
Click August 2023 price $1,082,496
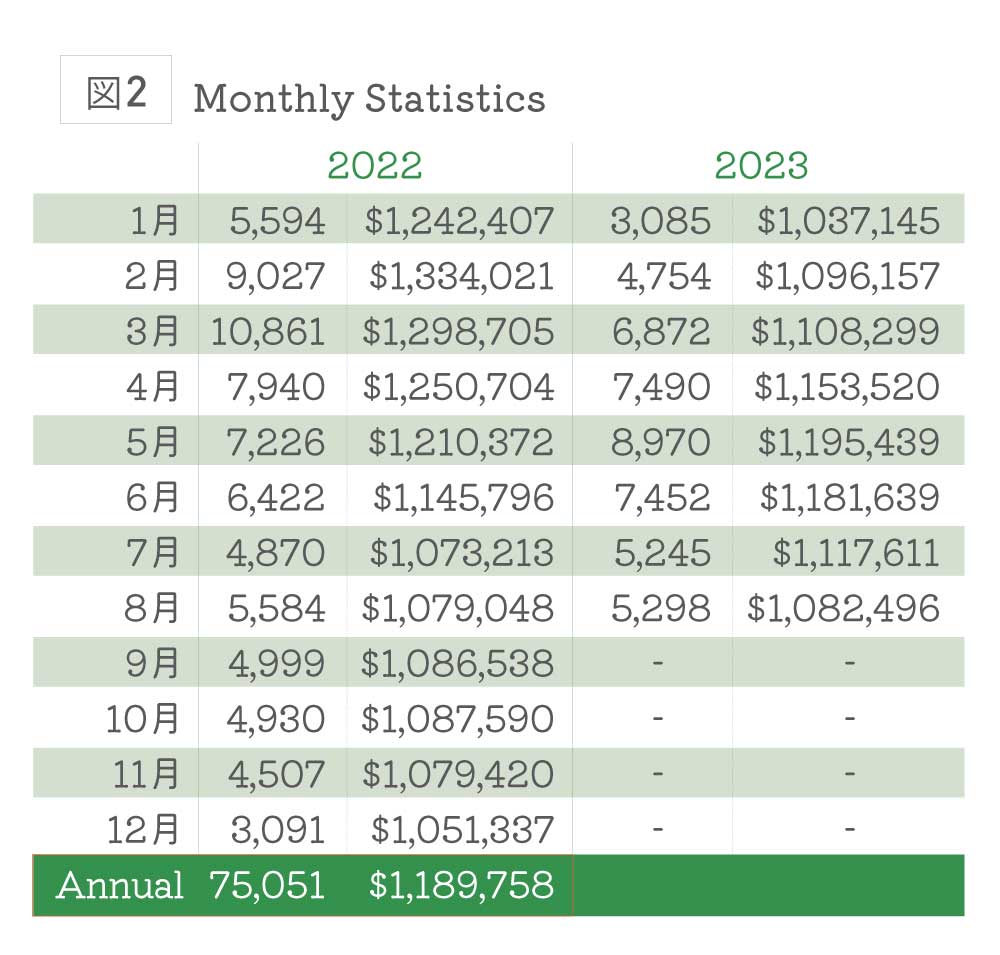pyautogui.click(x=843, y=608)
